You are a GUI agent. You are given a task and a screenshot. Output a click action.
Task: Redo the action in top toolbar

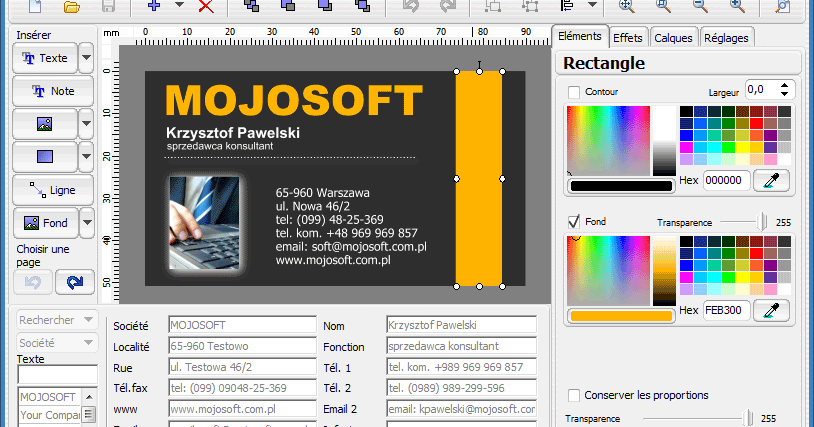tap(447, 6)
